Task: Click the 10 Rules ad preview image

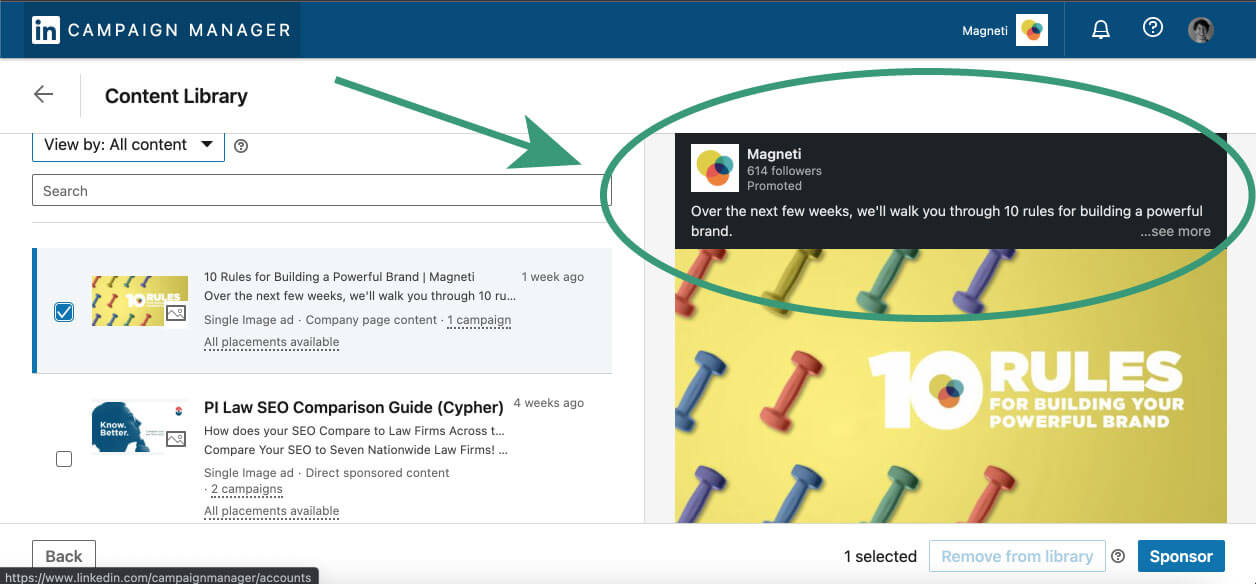Action: 950,385
